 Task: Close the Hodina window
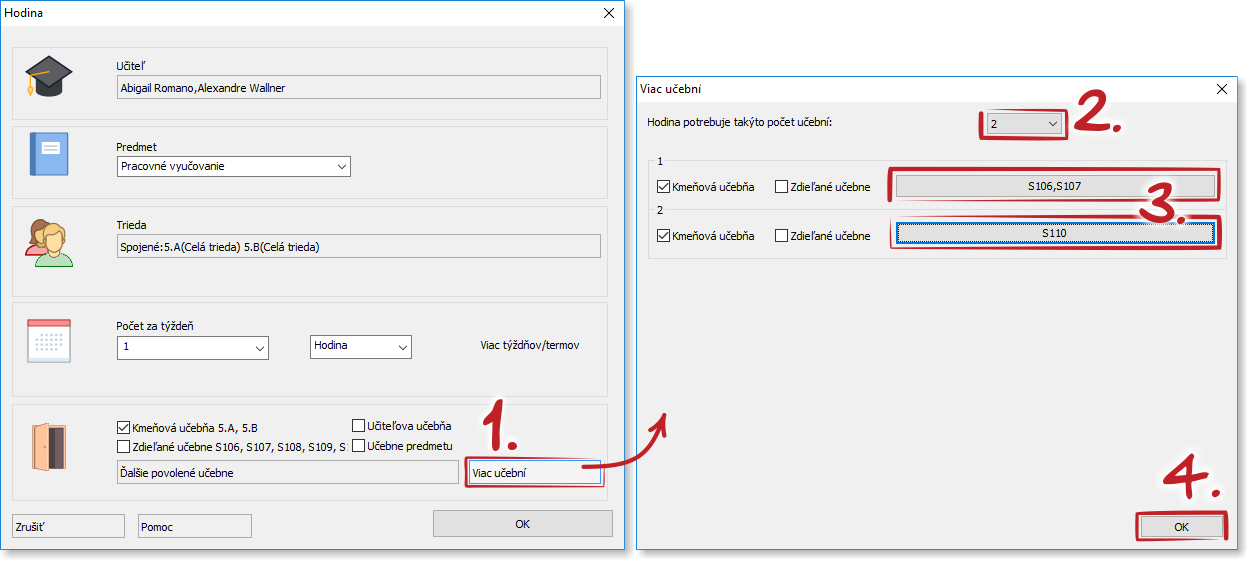pyautogui.click(x=608, y=13)
